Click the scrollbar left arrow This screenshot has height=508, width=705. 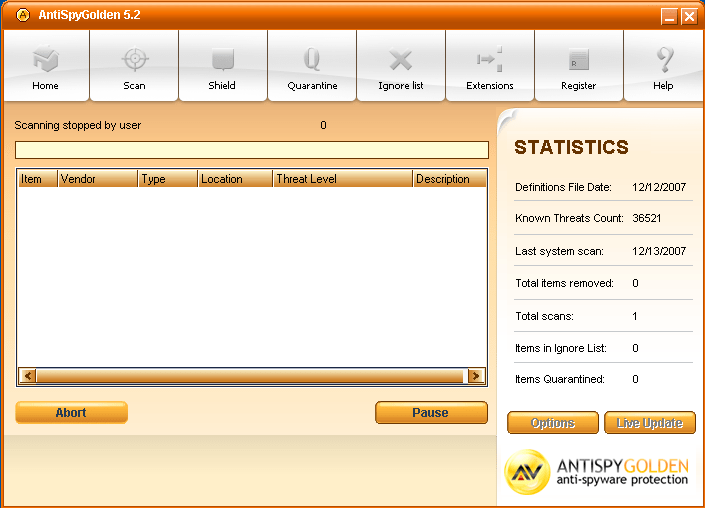coord(28,376)
